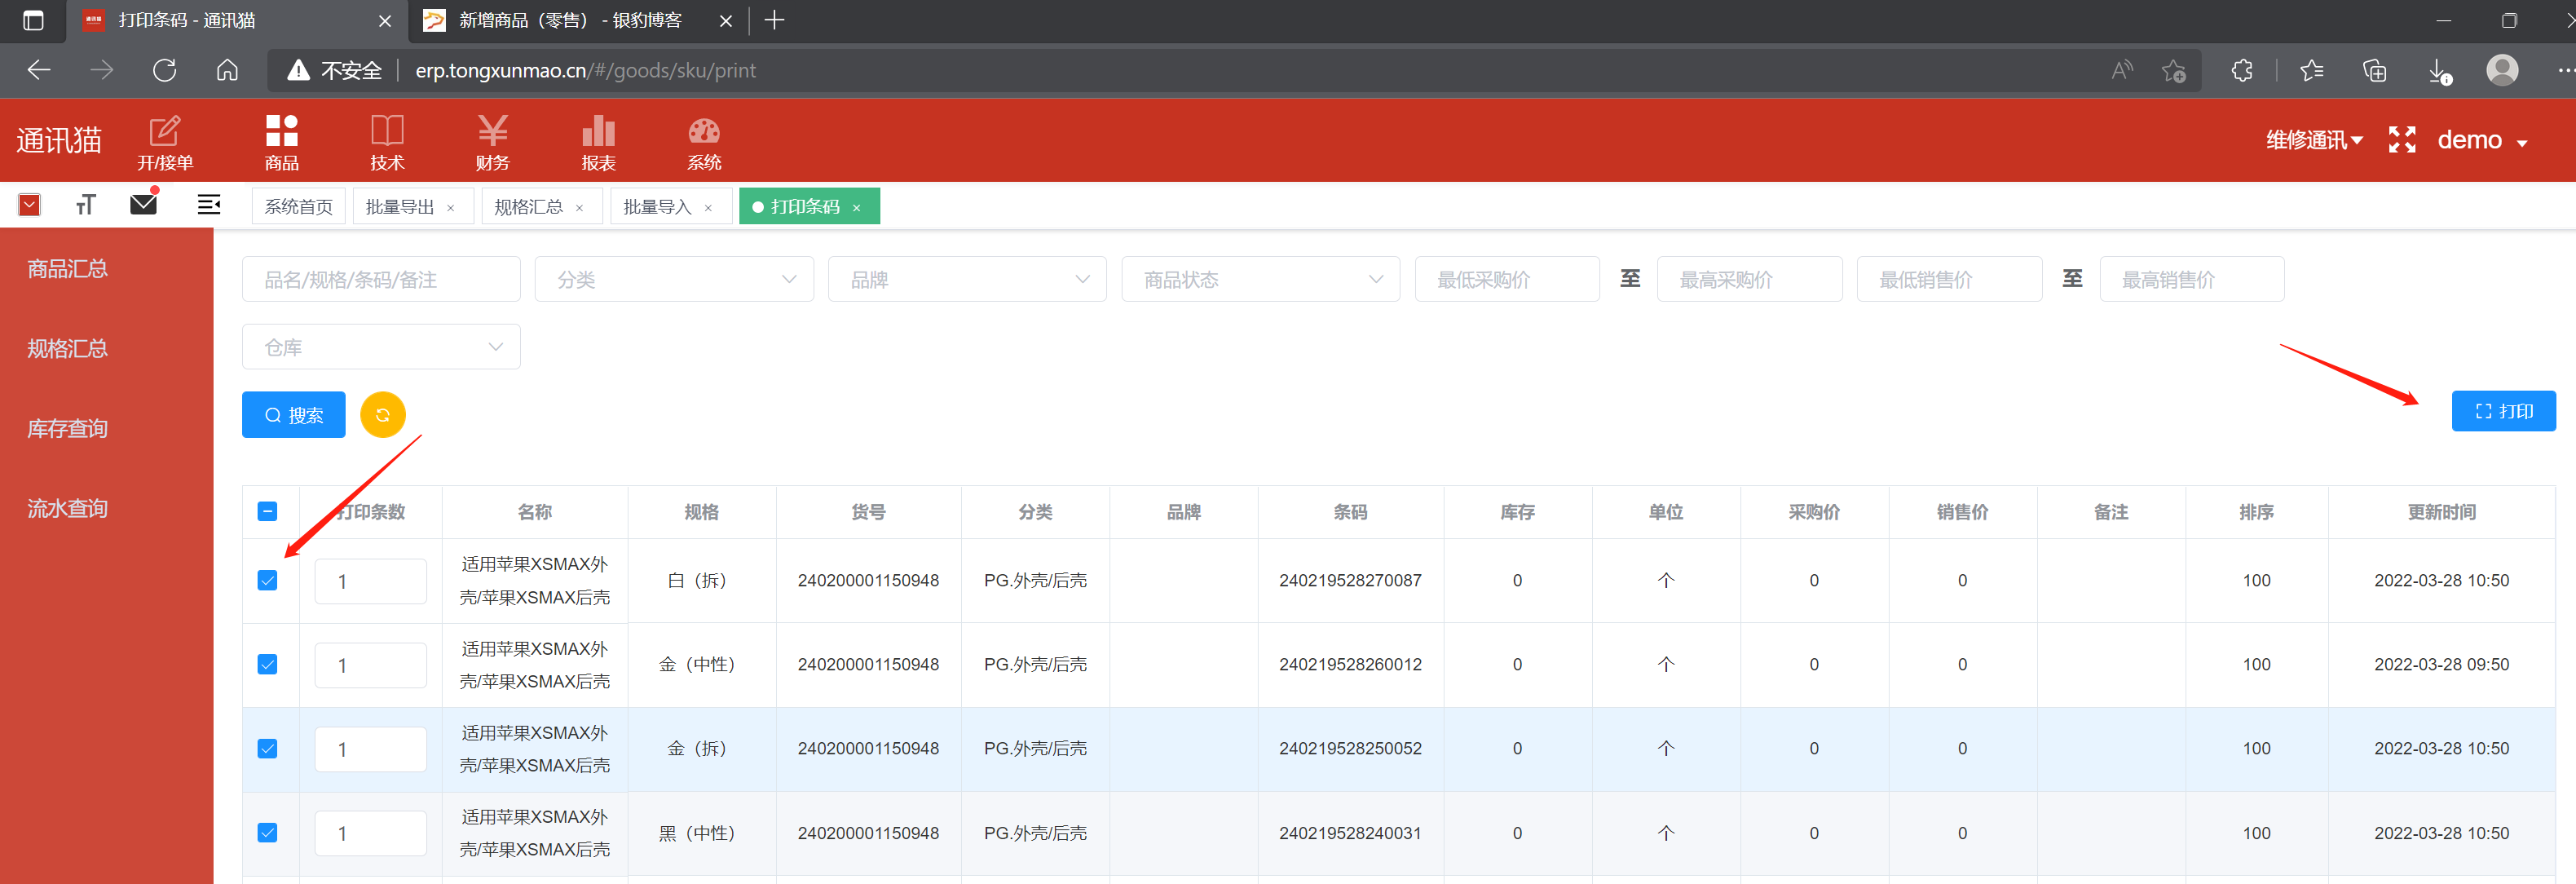Click the orange refresh button
Viewport: 2576px width, 884px height.
(x=382, y=415)
